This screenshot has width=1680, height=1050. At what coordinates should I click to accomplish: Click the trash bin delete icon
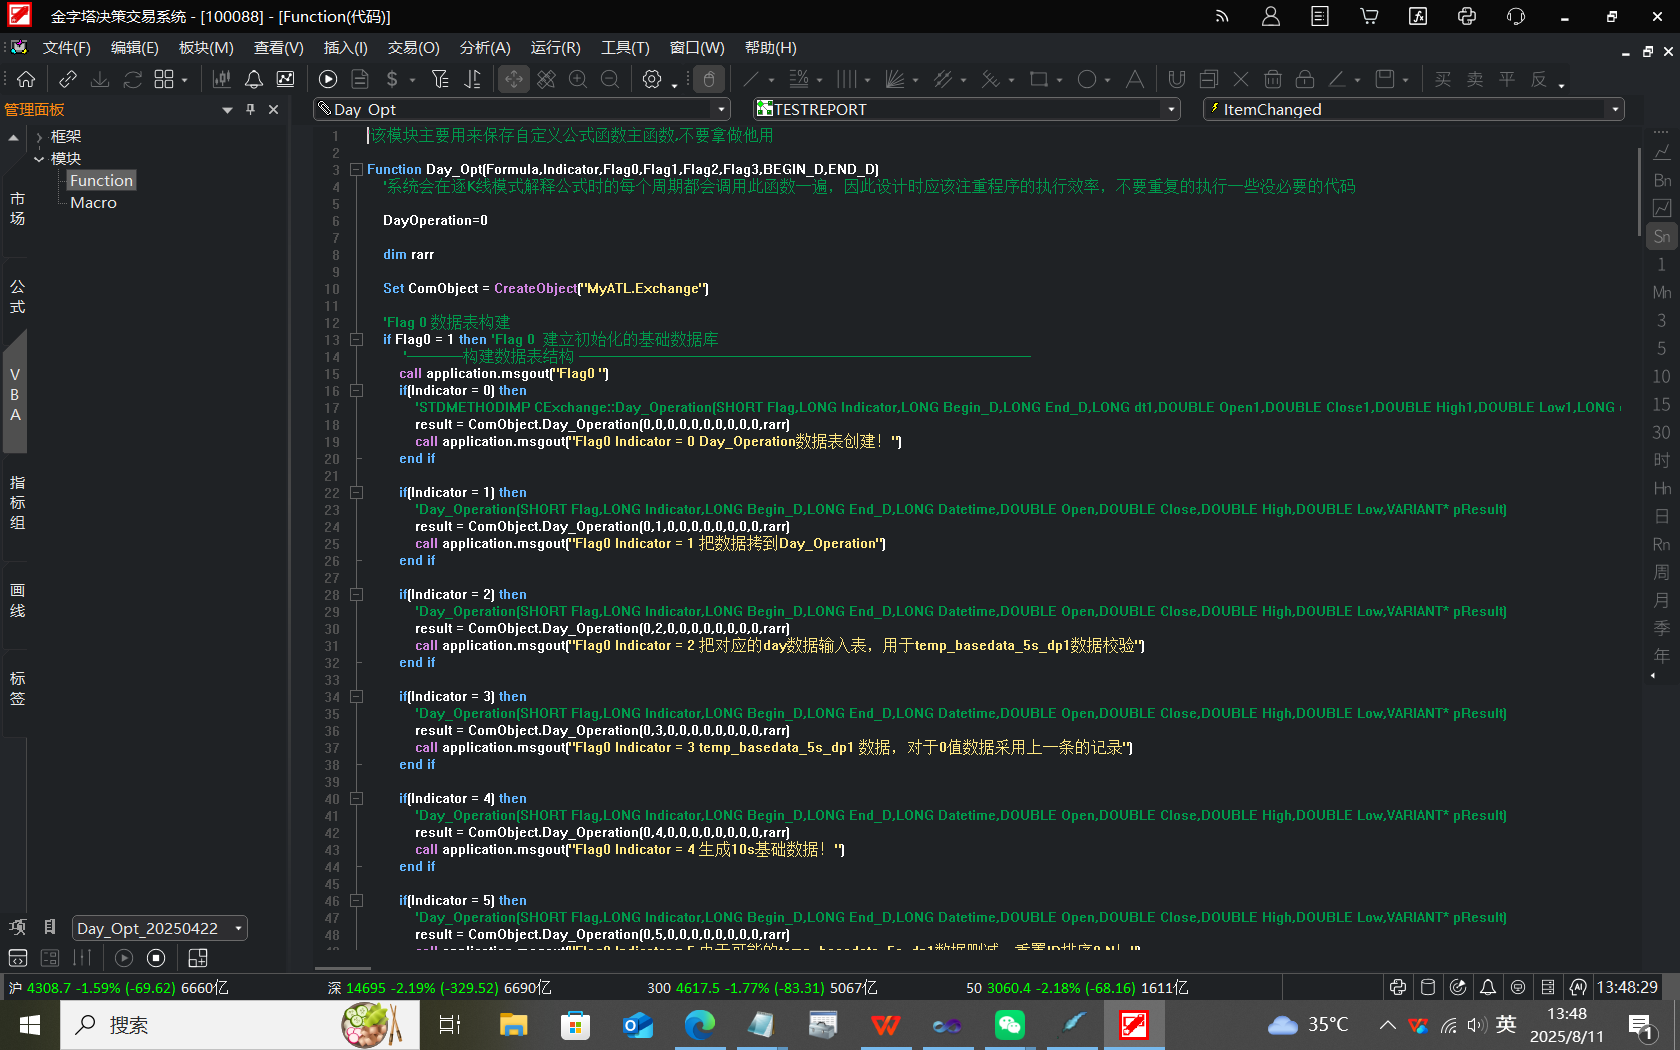tap(1273, 79)
